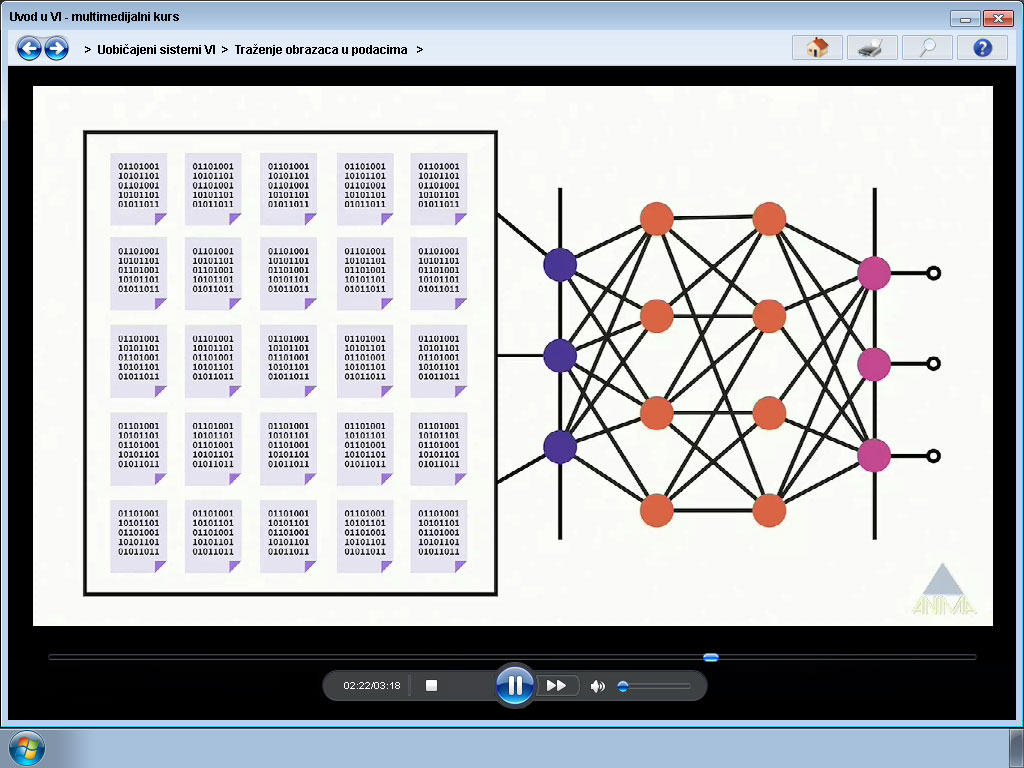Open the Windows Start button
The width and height of the screenshot is (1024, 768).
[x=27, y=748]
